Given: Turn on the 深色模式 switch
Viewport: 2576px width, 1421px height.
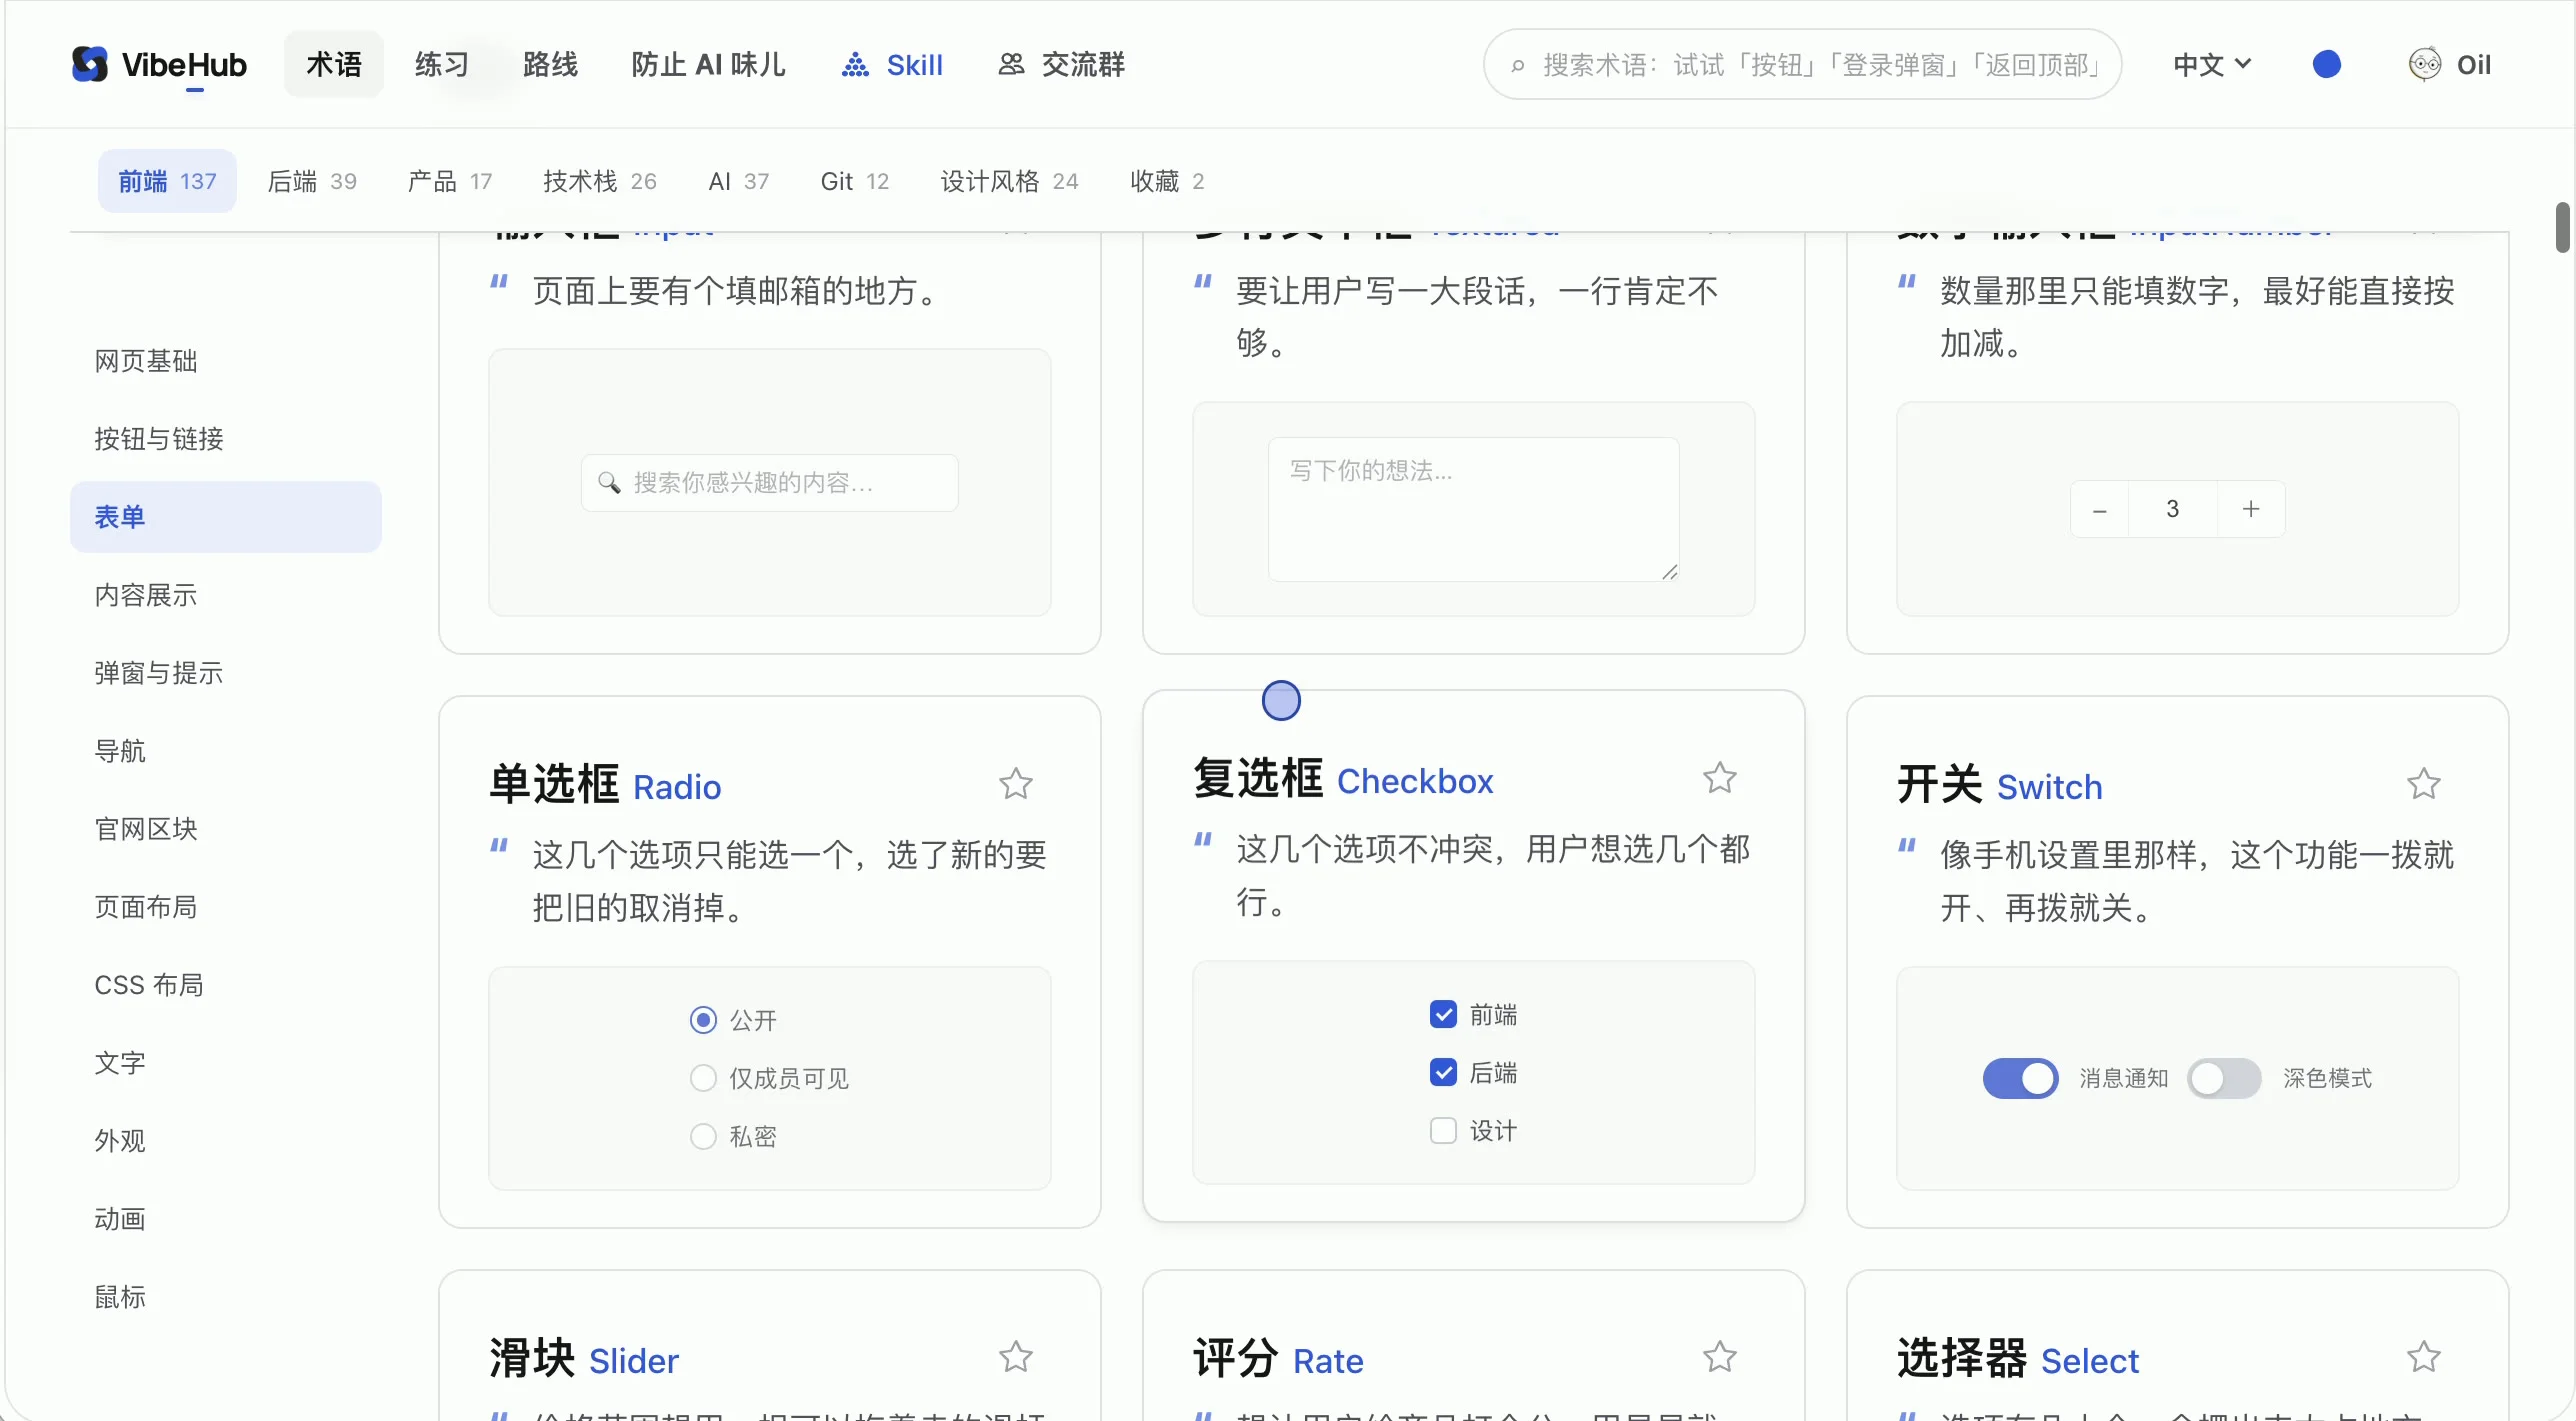Looking at the screenshot, I should (2224, 1078).
